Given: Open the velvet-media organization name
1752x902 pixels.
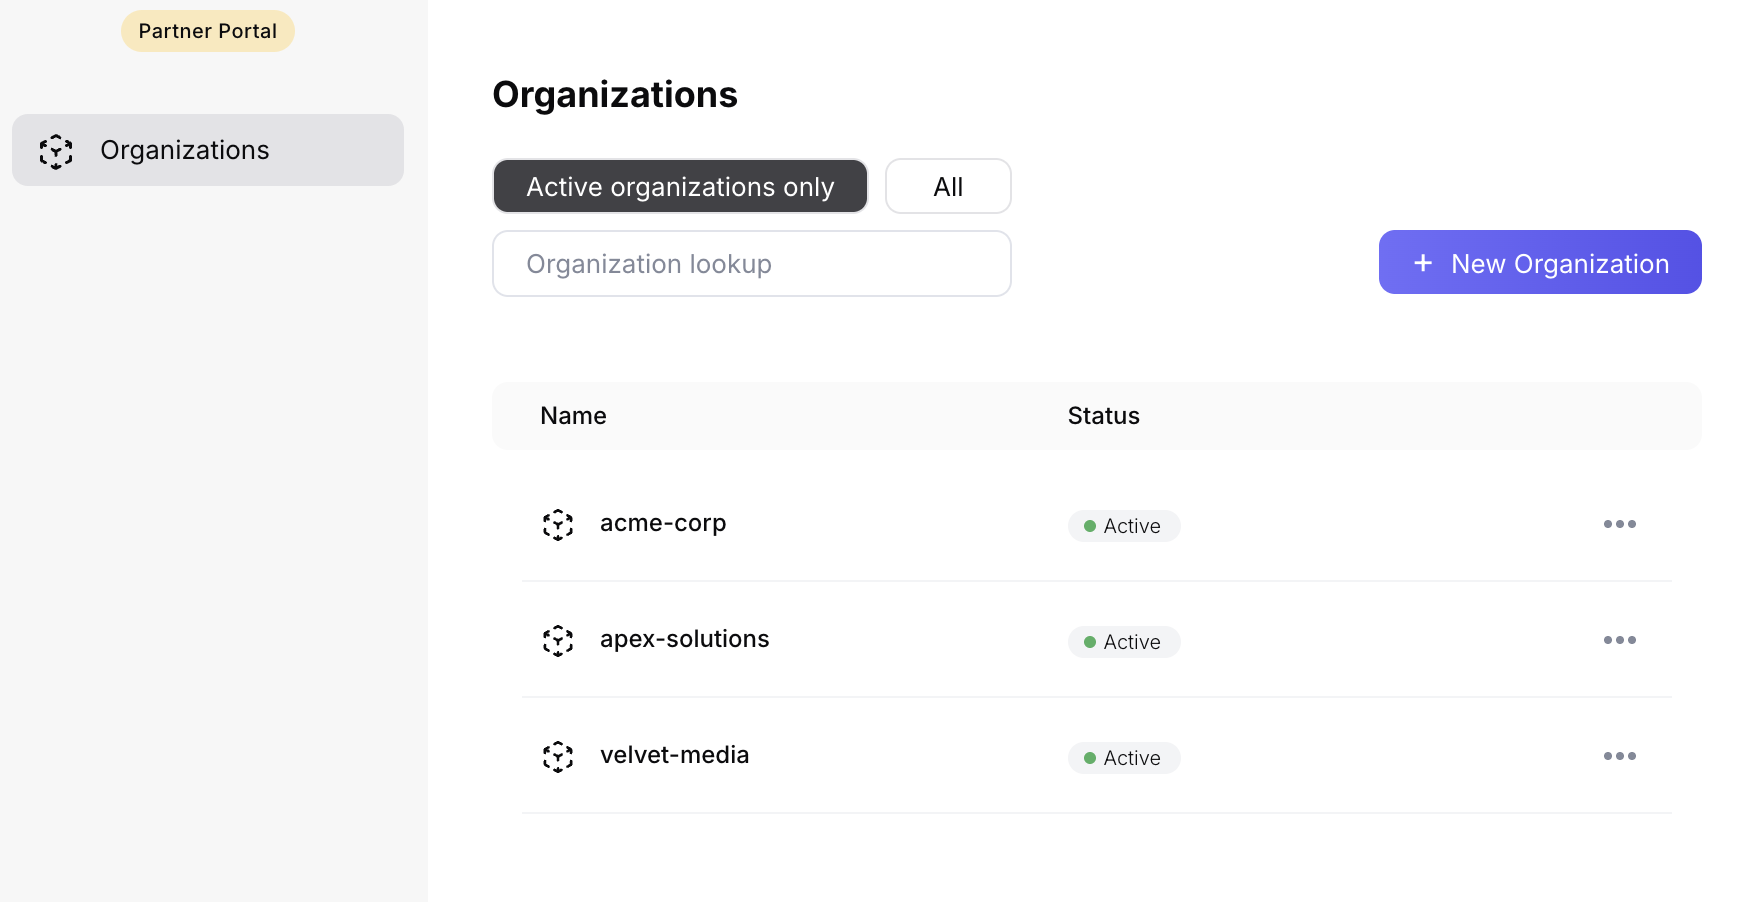Looking at the screenshot, I should coord(674,756).
